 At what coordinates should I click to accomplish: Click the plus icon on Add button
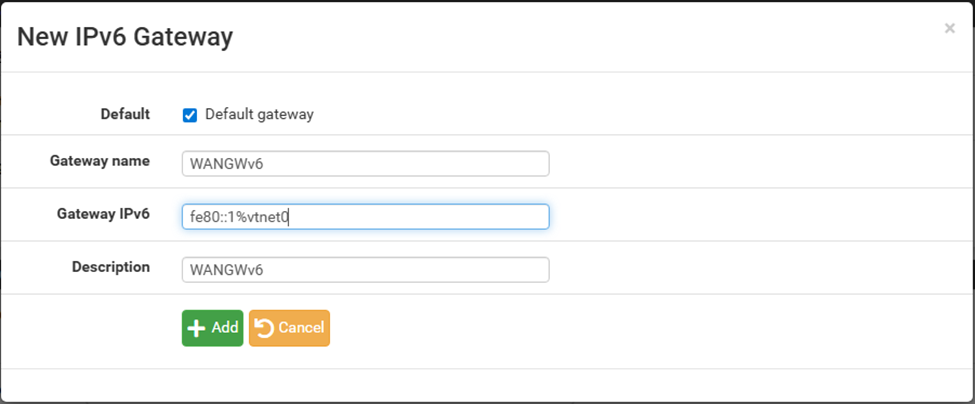197,328
